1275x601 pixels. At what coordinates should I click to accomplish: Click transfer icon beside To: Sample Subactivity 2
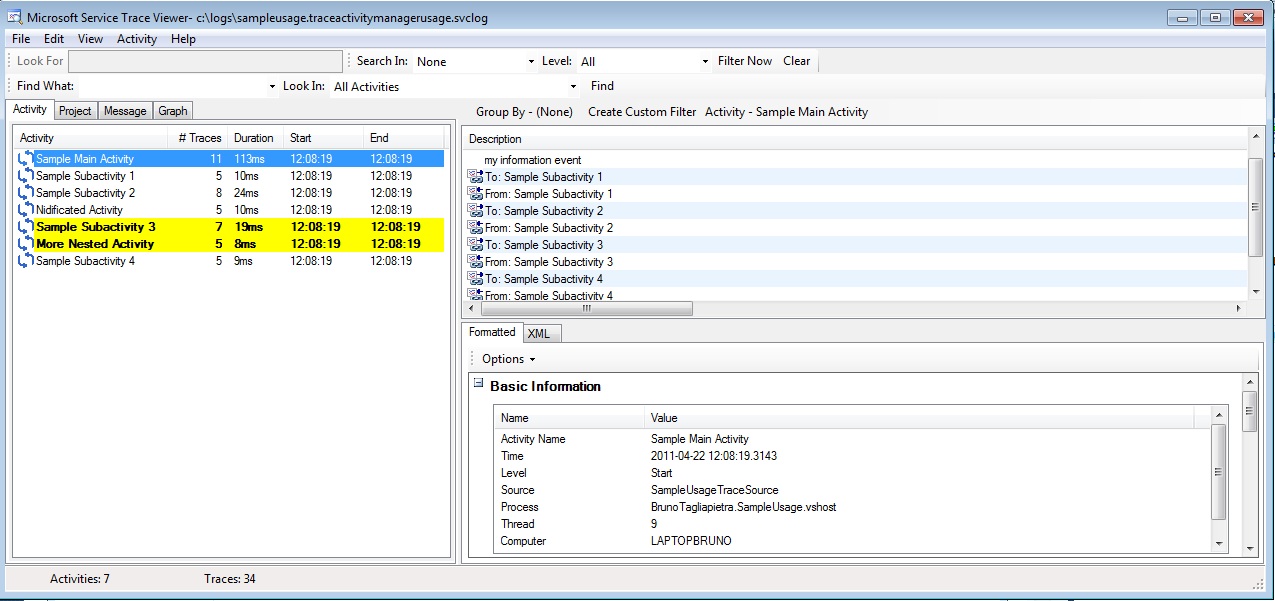[475, 211]
